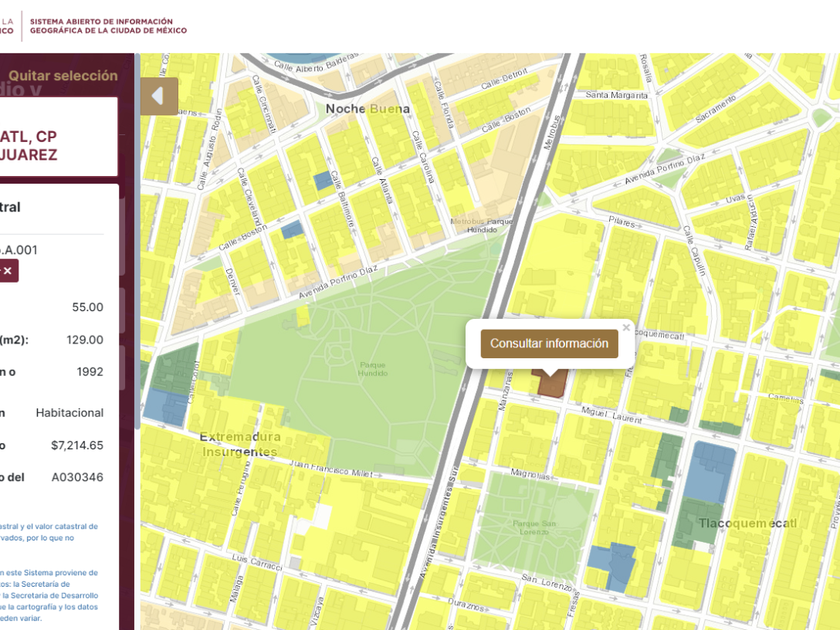Close the Consultar información popup
The image size is (840, 630).
pyautogui.click(x=626, y=327)
